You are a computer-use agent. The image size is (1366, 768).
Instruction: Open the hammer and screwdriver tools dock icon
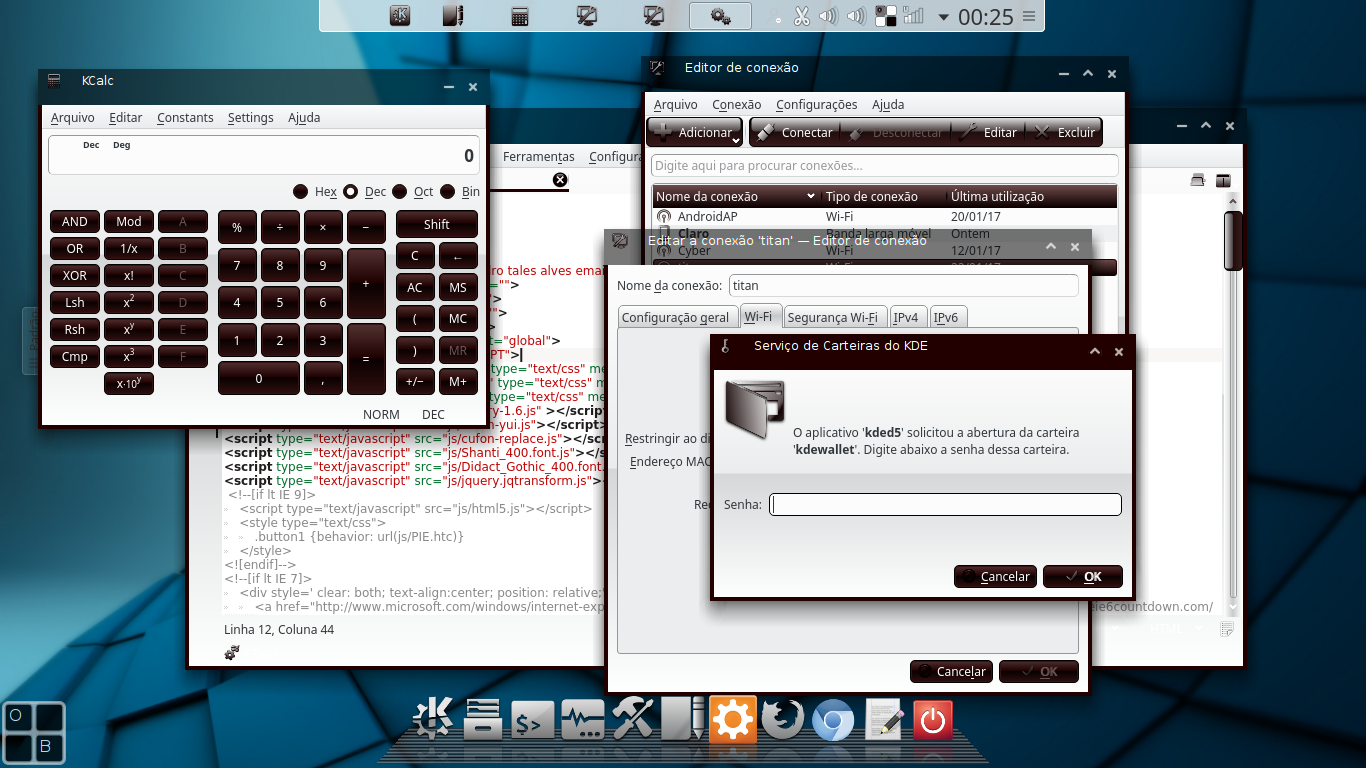click(x=633, y=719)
